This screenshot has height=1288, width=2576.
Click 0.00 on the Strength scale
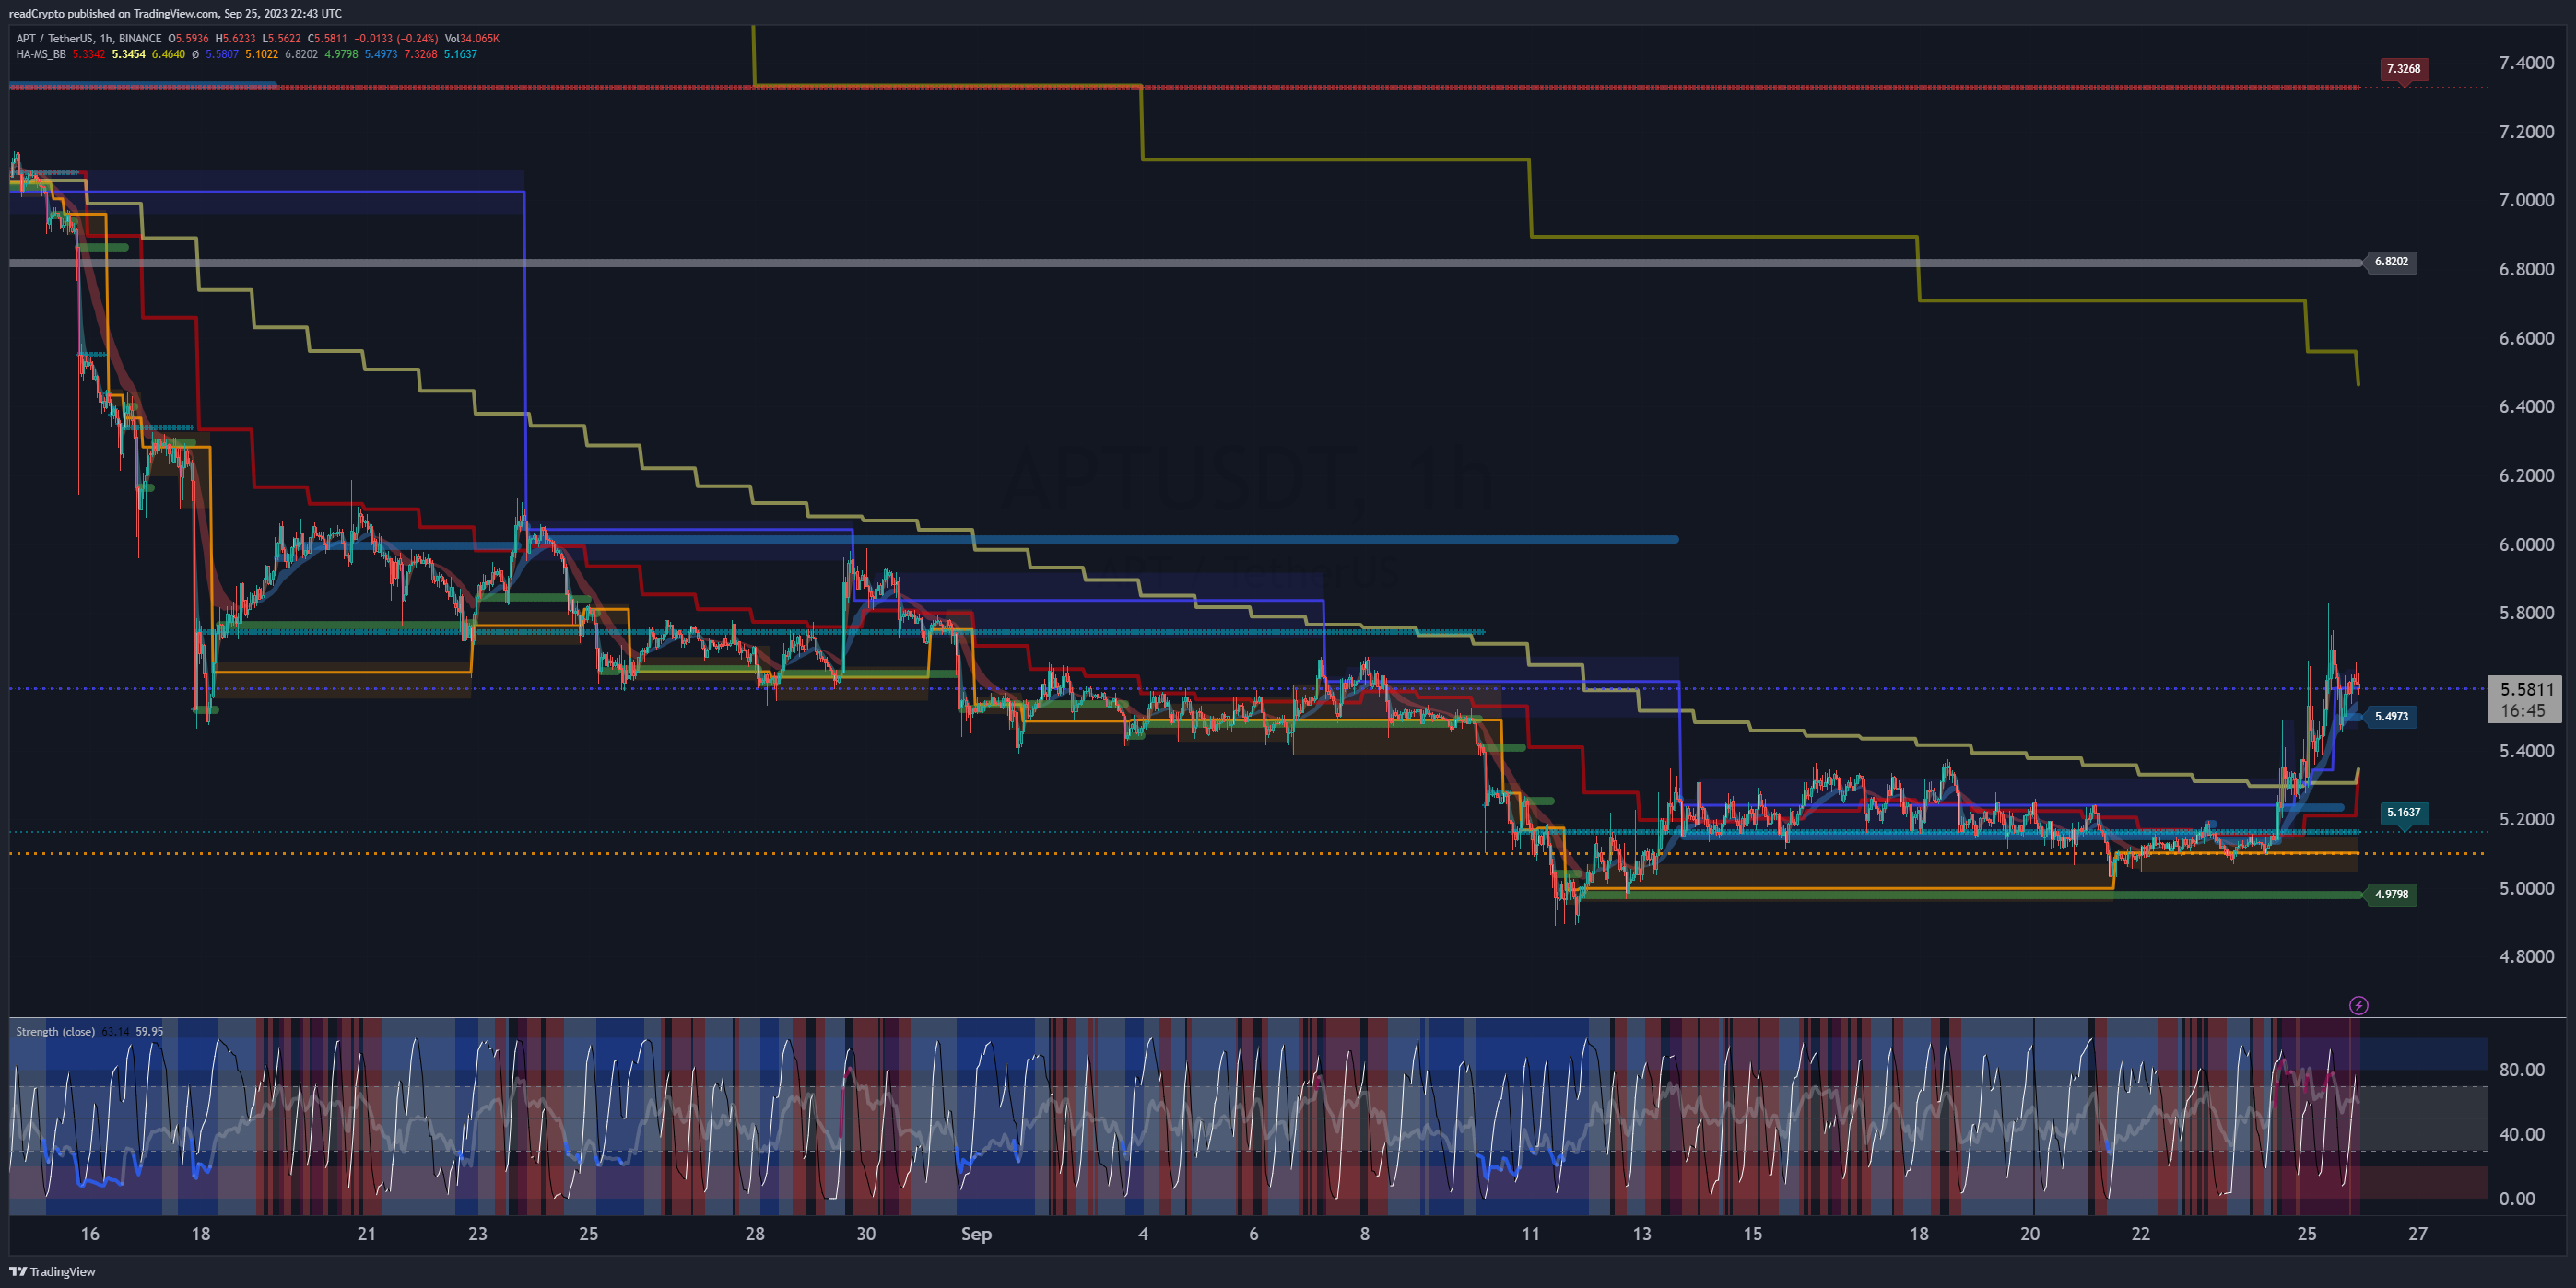(x=2517, y=1198)
